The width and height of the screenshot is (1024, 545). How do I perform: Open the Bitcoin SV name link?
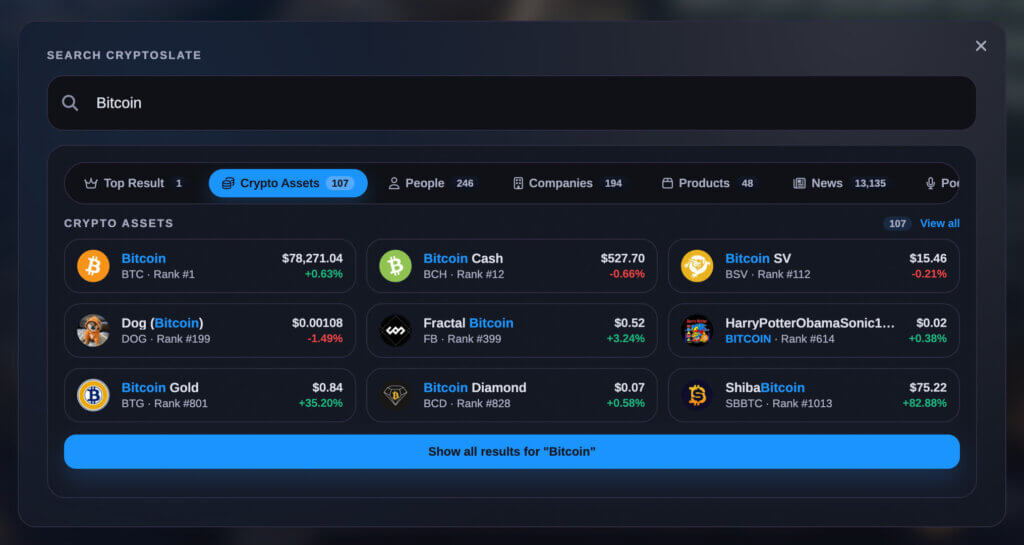pos(758,258)
